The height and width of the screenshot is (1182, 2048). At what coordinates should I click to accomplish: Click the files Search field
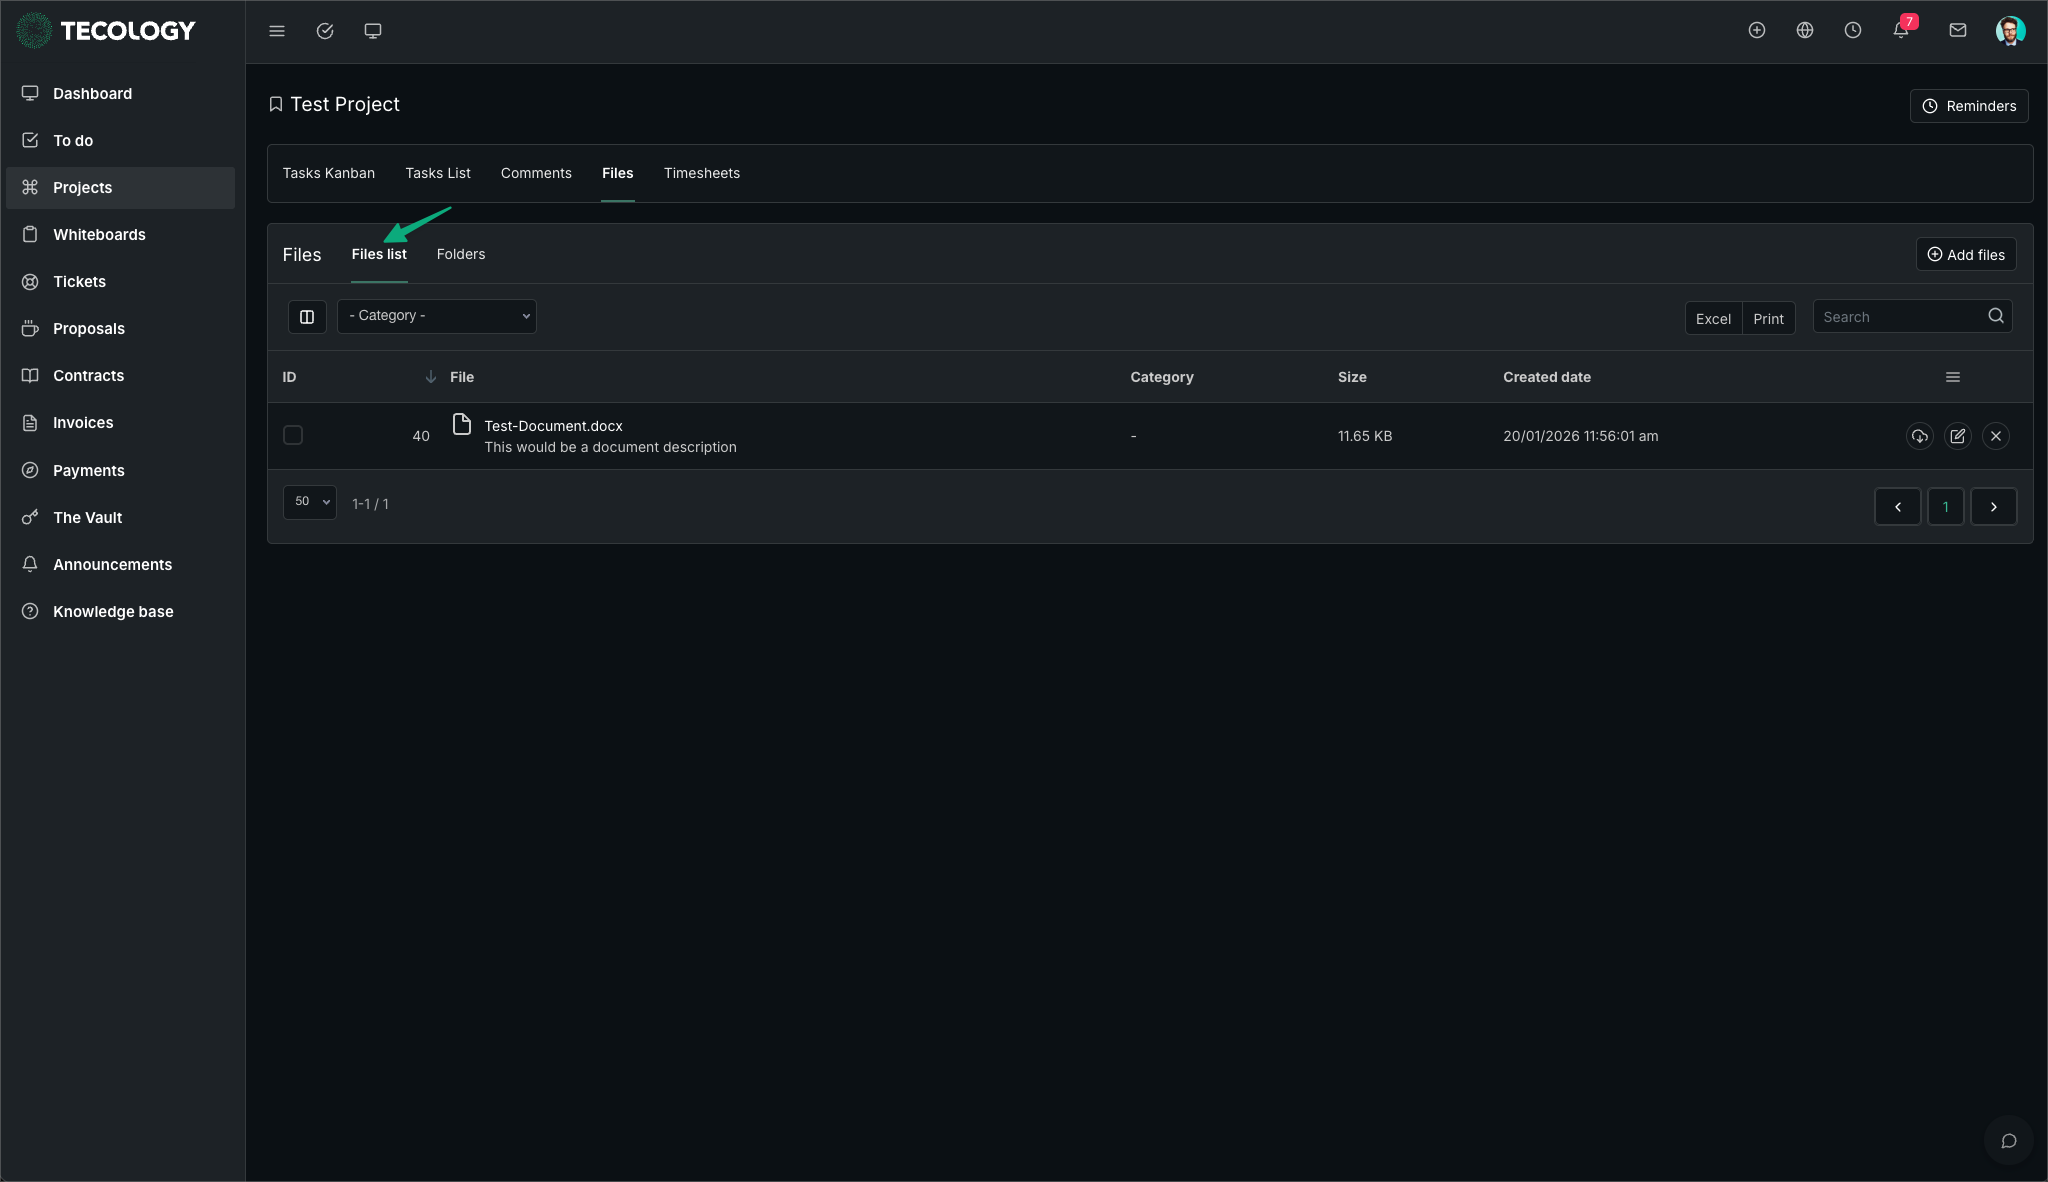pos(1900,317)
